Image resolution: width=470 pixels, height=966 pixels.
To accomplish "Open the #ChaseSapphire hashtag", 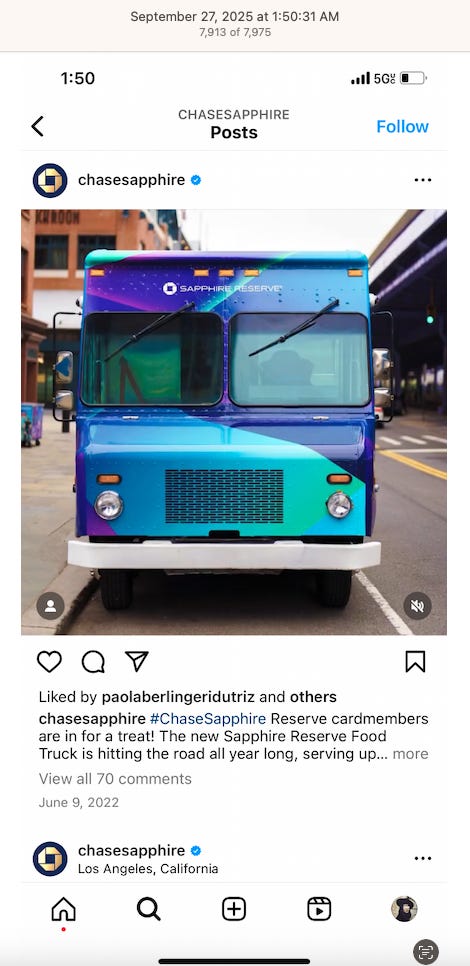I will (x=208, y=719).
